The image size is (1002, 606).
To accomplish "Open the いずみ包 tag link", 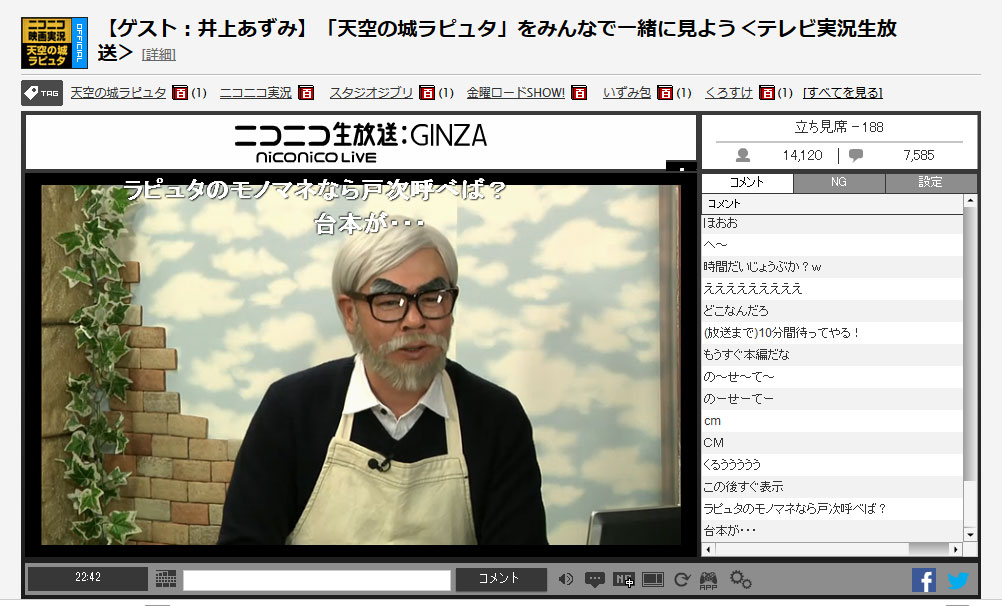I will 627,93.
